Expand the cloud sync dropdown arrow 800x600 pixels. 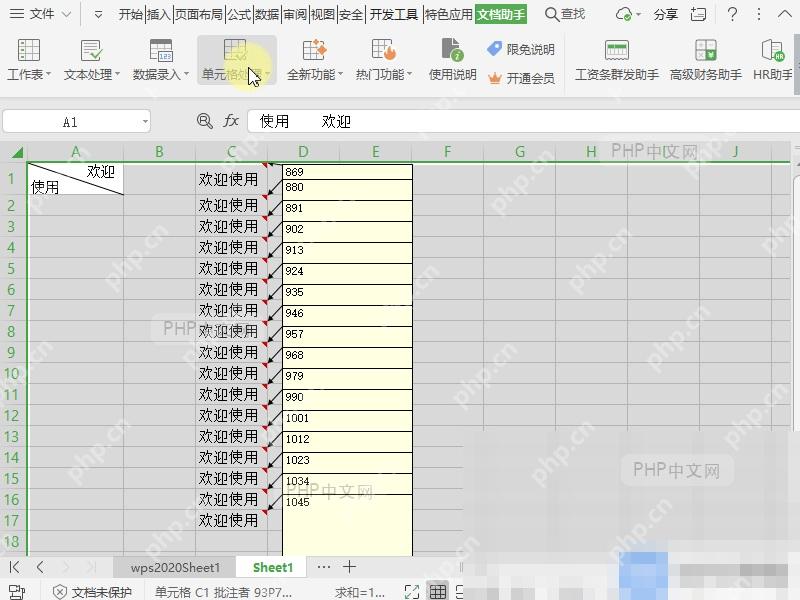[x=638, y=15]
